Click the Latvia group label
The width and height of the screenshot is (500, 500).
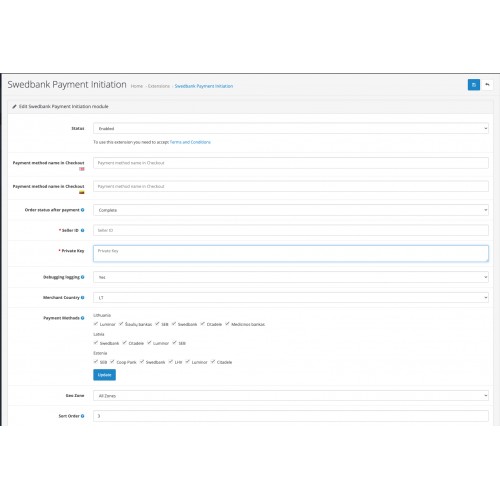pos(99,334)
